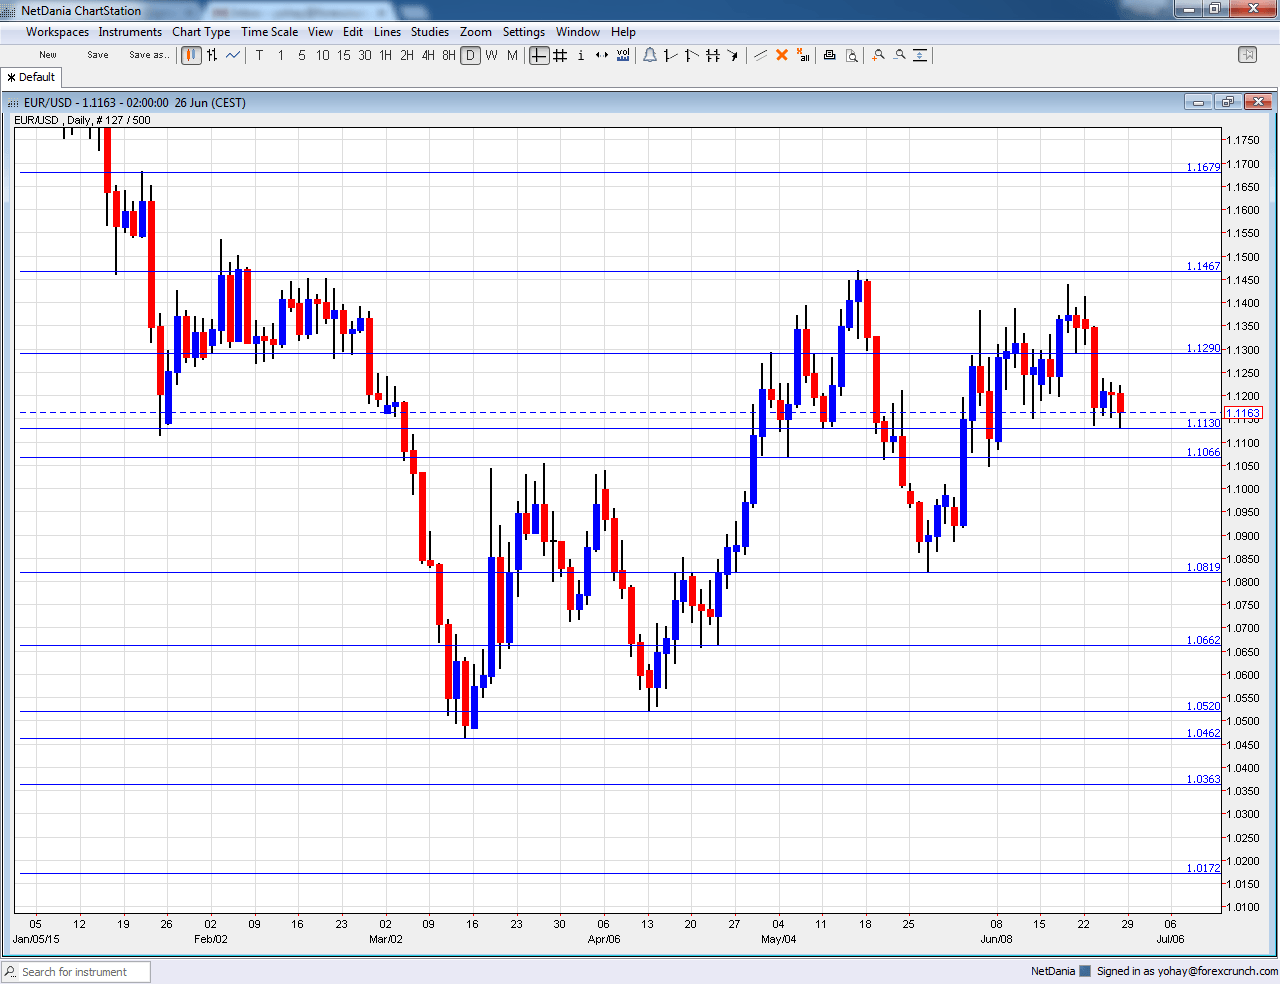Image resolution: width=1280 pixels, height=984 pixels.
Task: Select the 15 minute time scale
Action: 344,55
